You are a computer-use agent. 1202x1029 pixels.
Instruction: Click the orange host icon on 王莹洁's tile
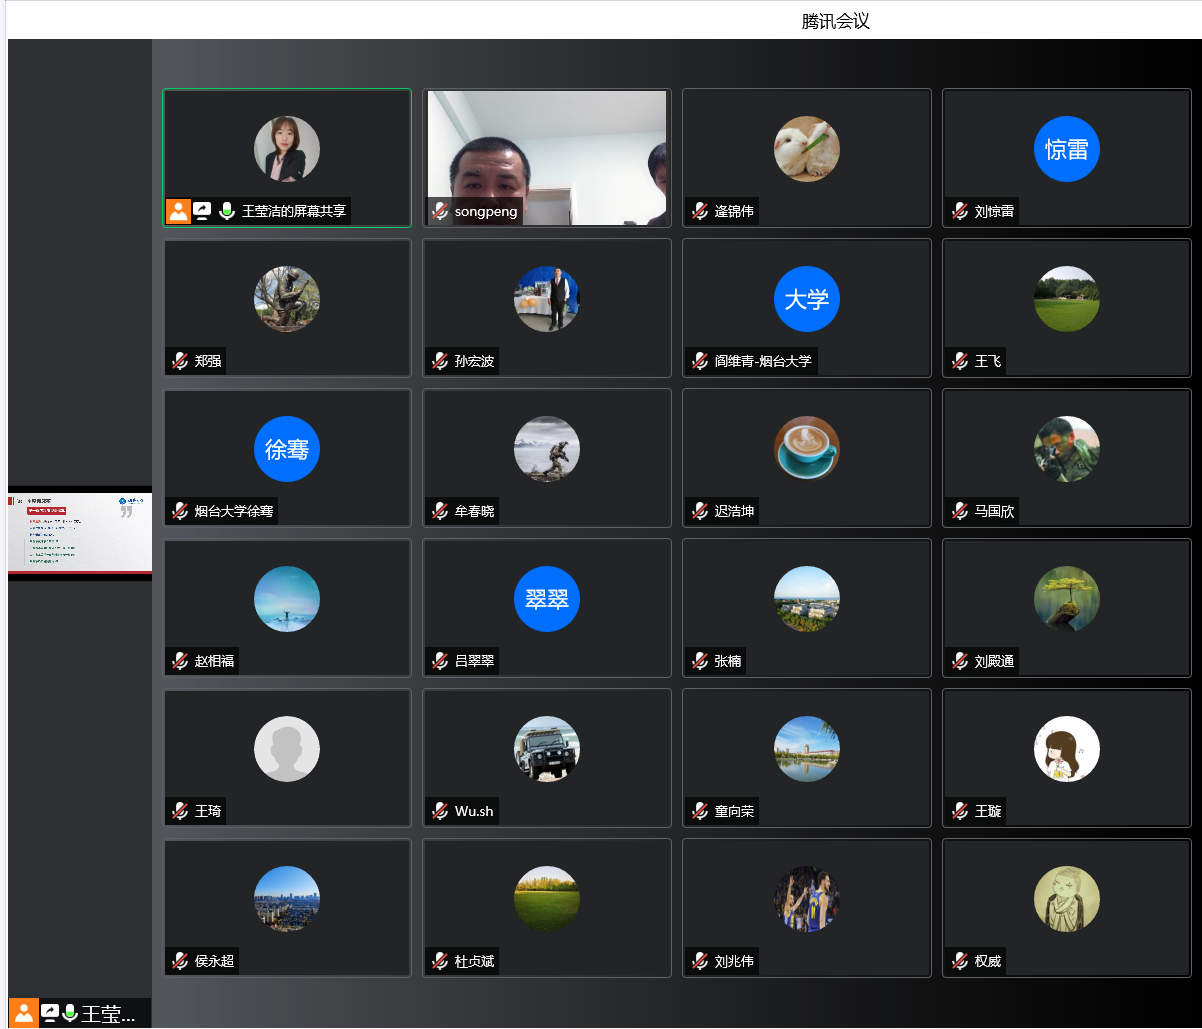[178, 211]
